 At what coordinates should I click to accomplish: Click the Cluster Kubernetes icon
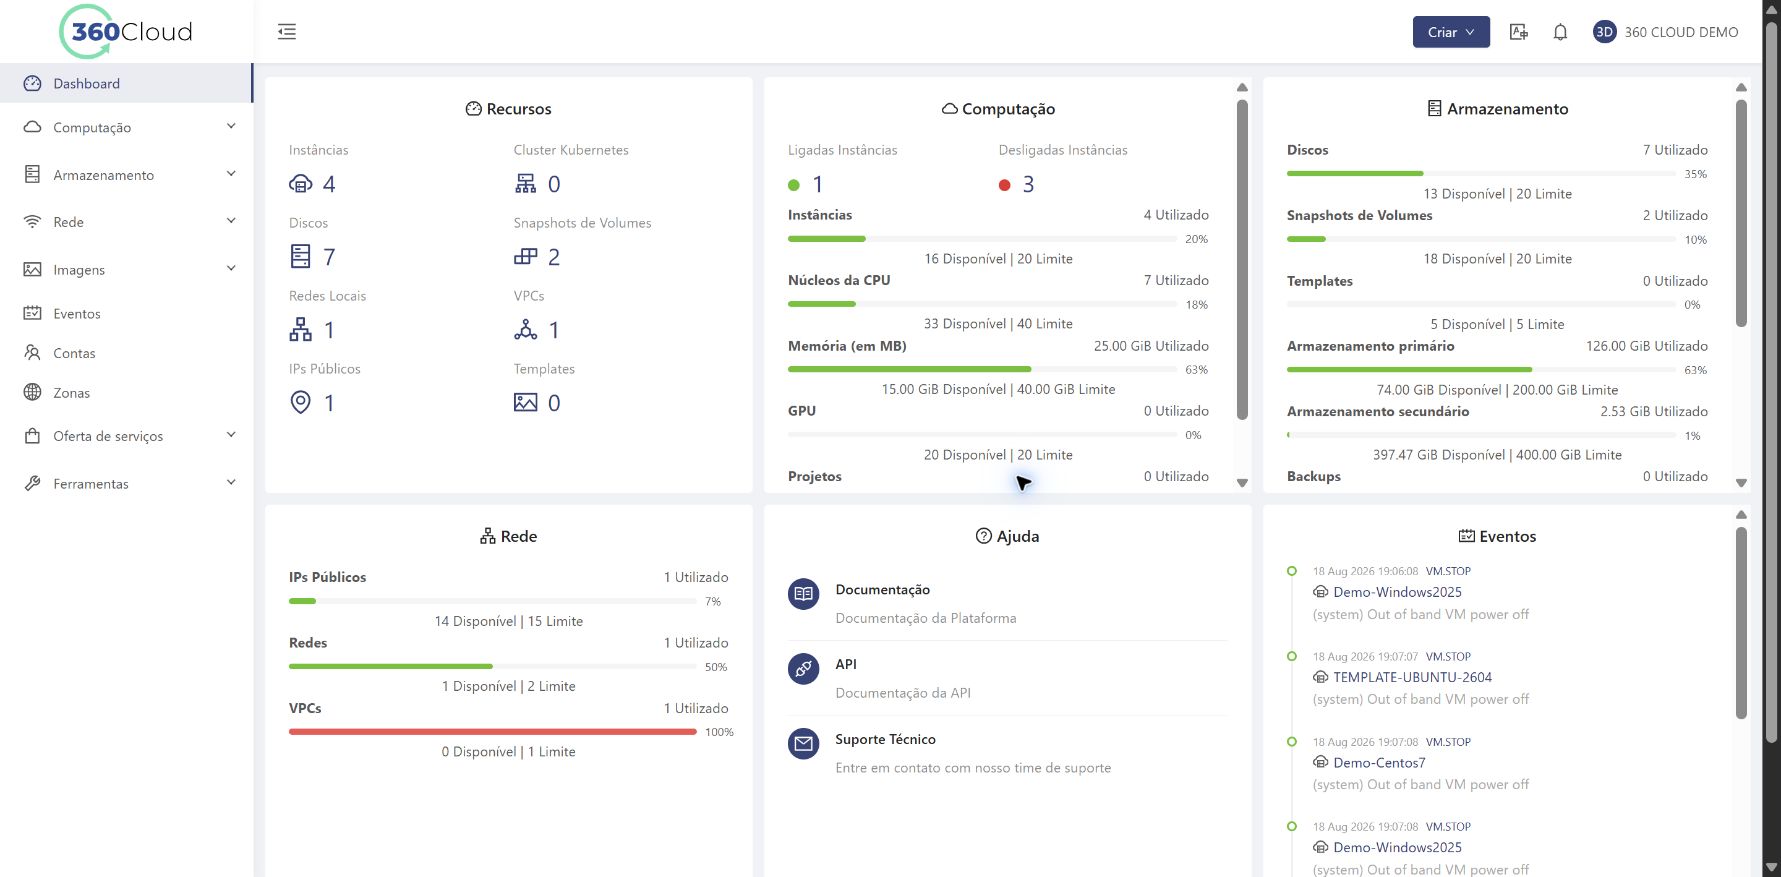(526, 184)
